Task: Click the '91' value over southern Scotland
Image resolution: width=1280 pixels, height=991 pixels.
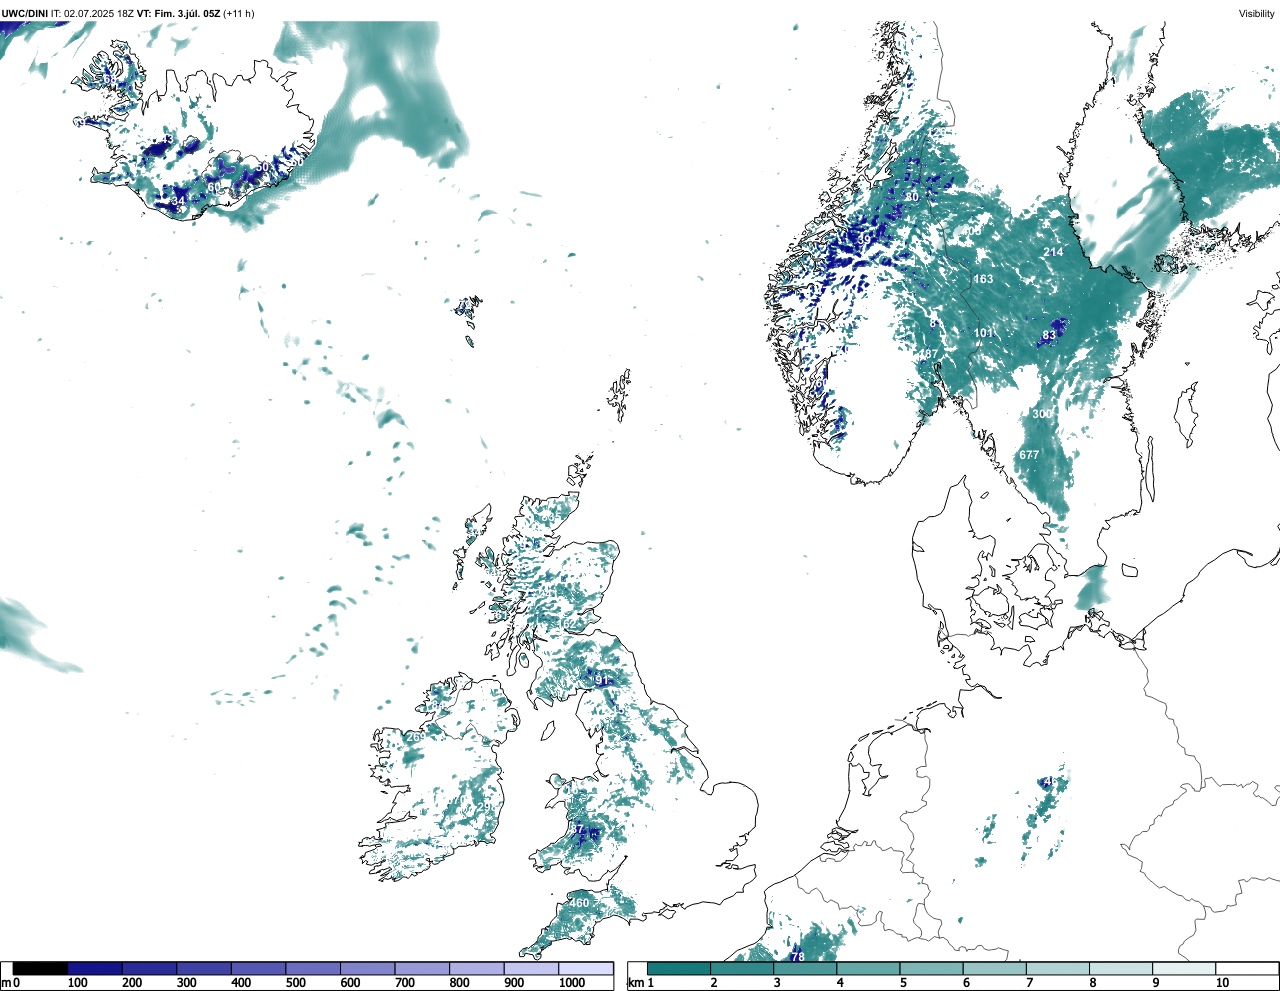Action: (602, 680)
